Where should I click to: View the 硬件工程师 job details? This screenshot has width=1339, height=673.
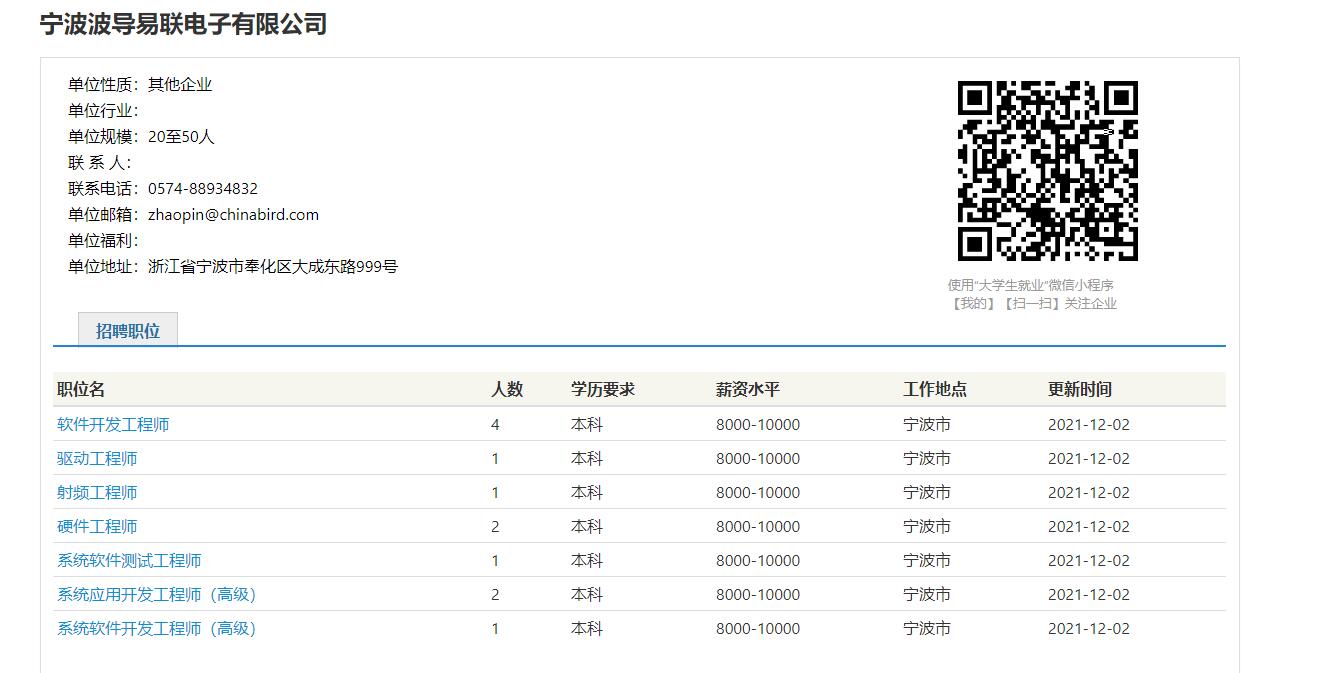coord(97,526)
